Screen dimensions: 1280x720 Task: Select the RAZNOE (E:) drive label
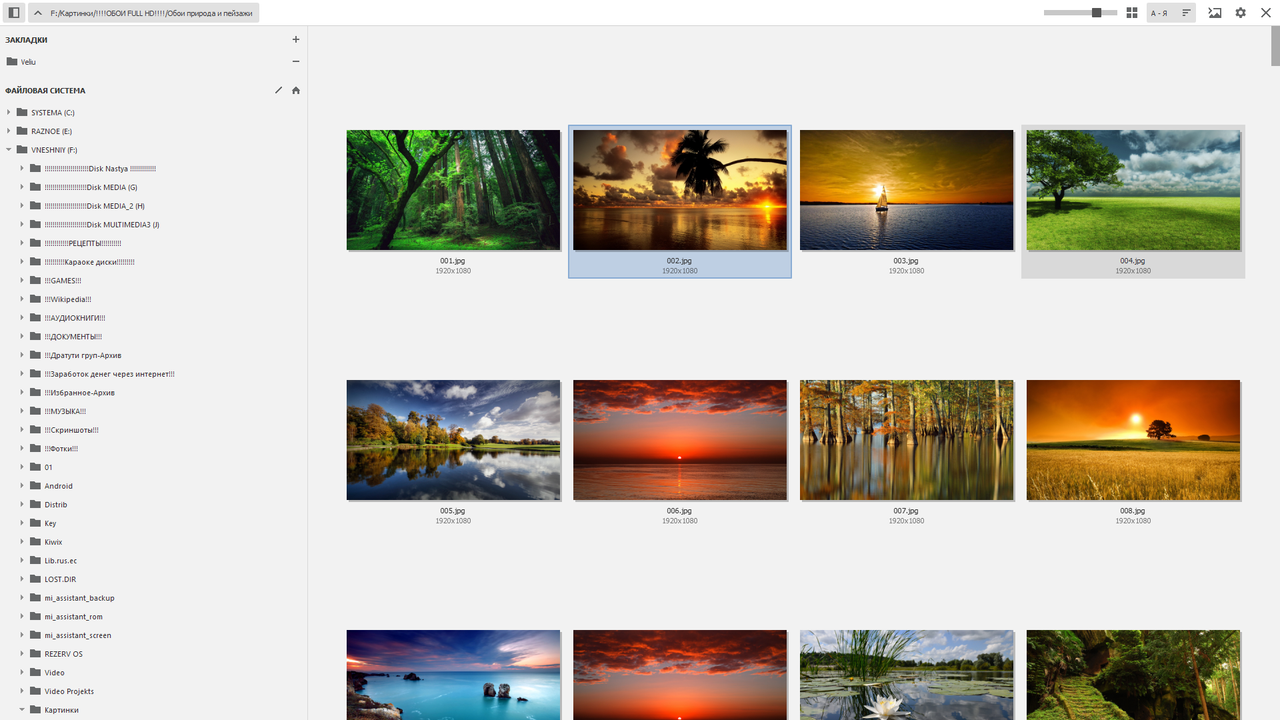click(51, 131)
